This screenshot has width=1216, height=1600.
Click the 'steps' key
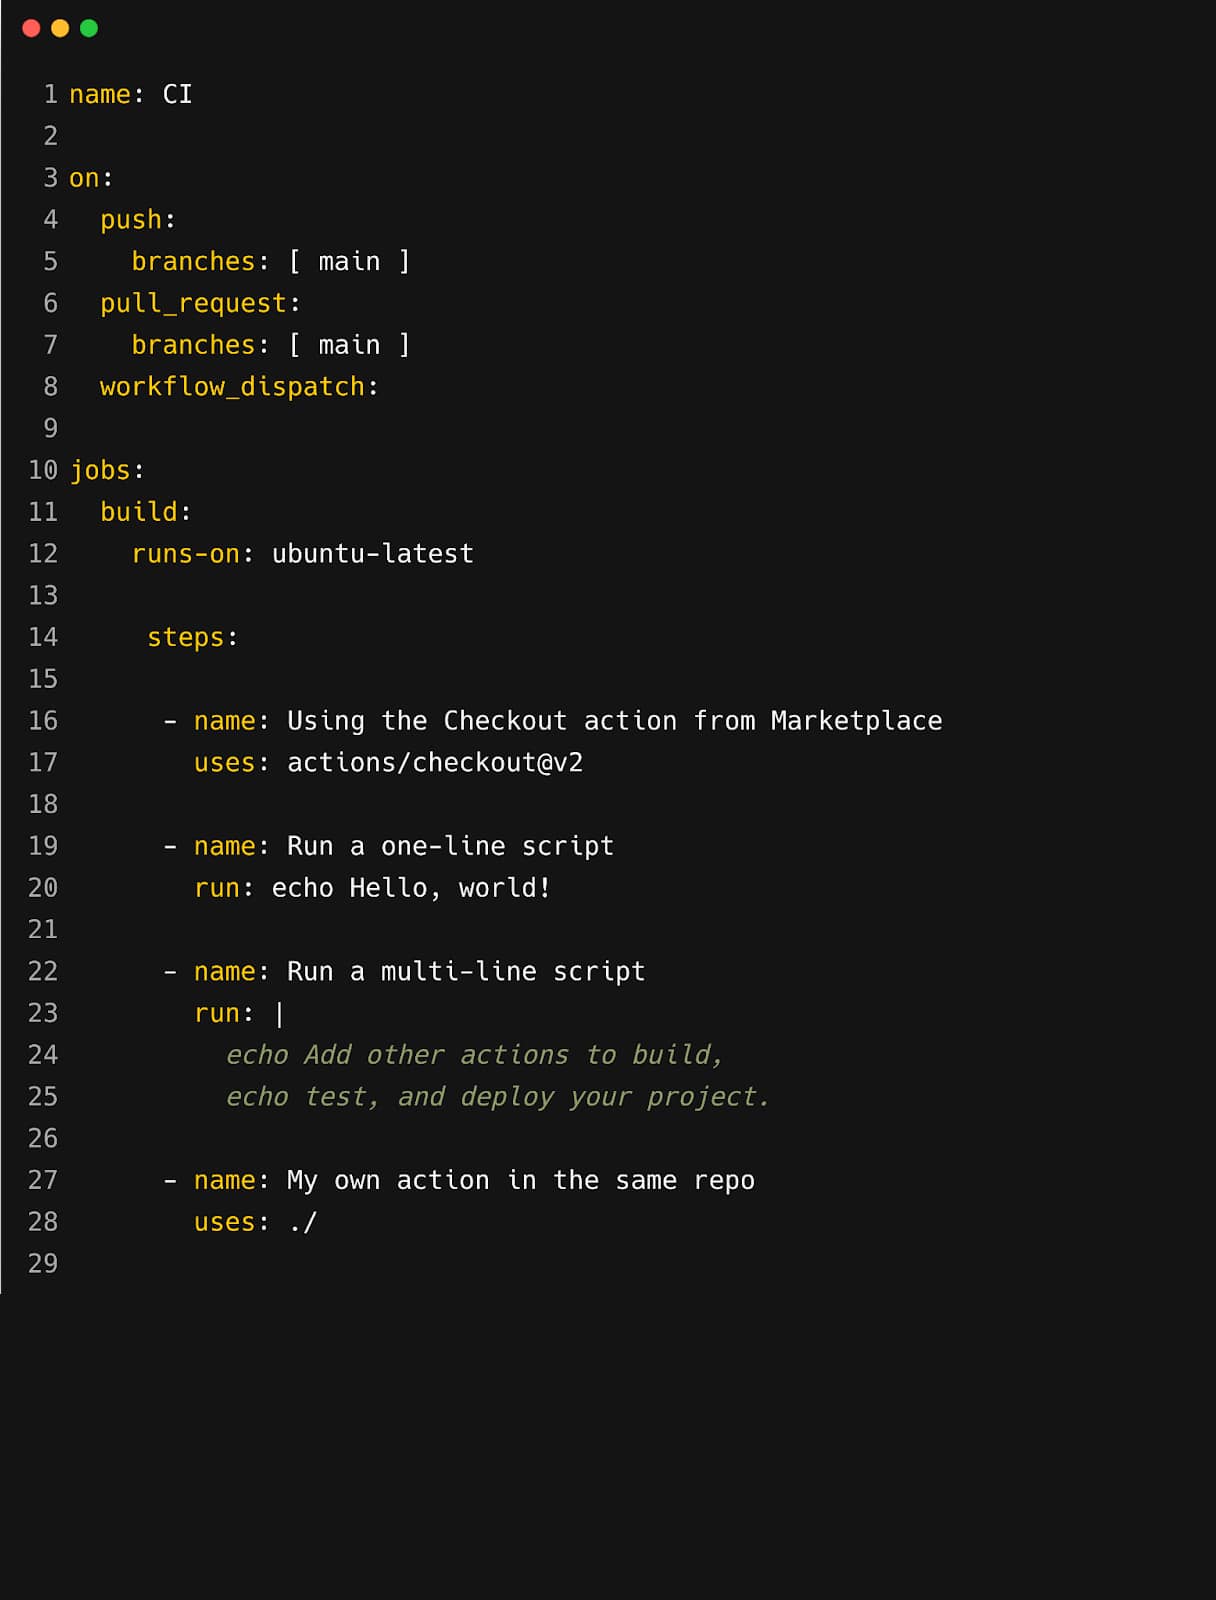click(185, 638)
